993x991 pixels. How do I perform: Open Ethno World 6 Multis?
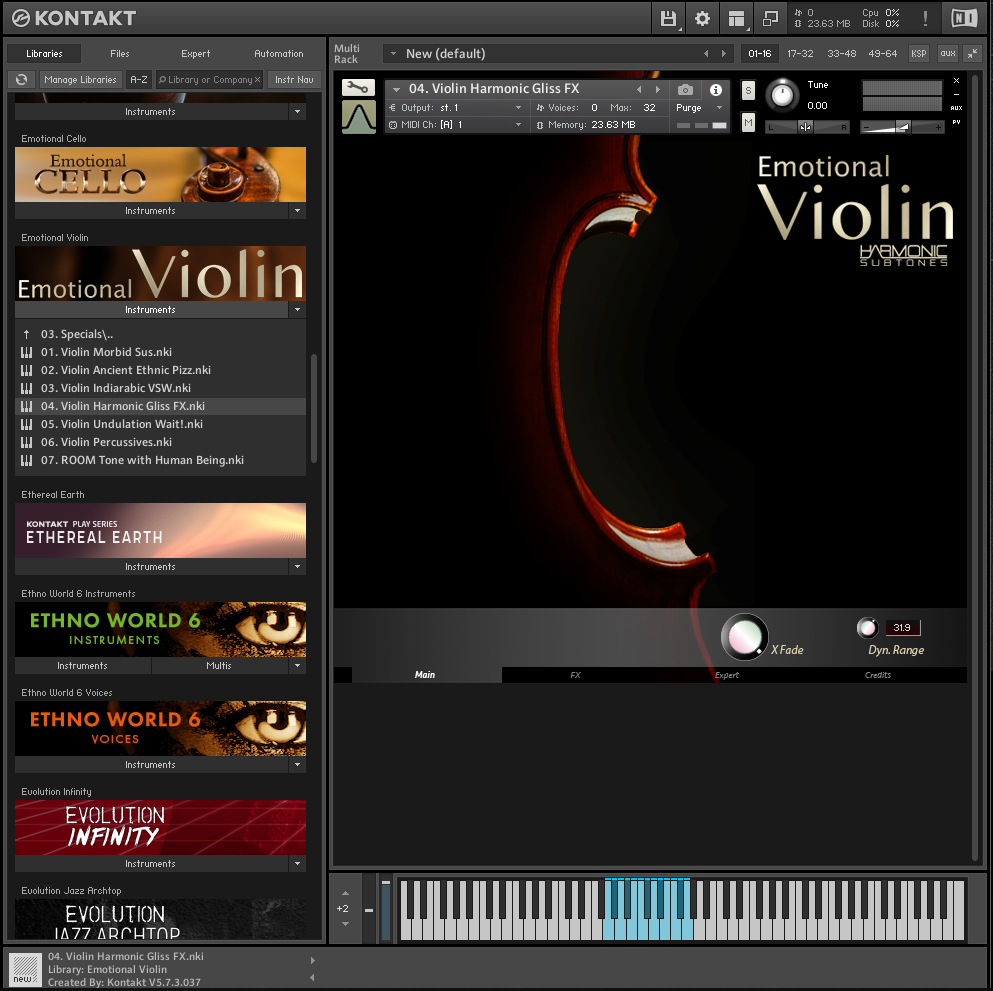(x=219, y=666)
